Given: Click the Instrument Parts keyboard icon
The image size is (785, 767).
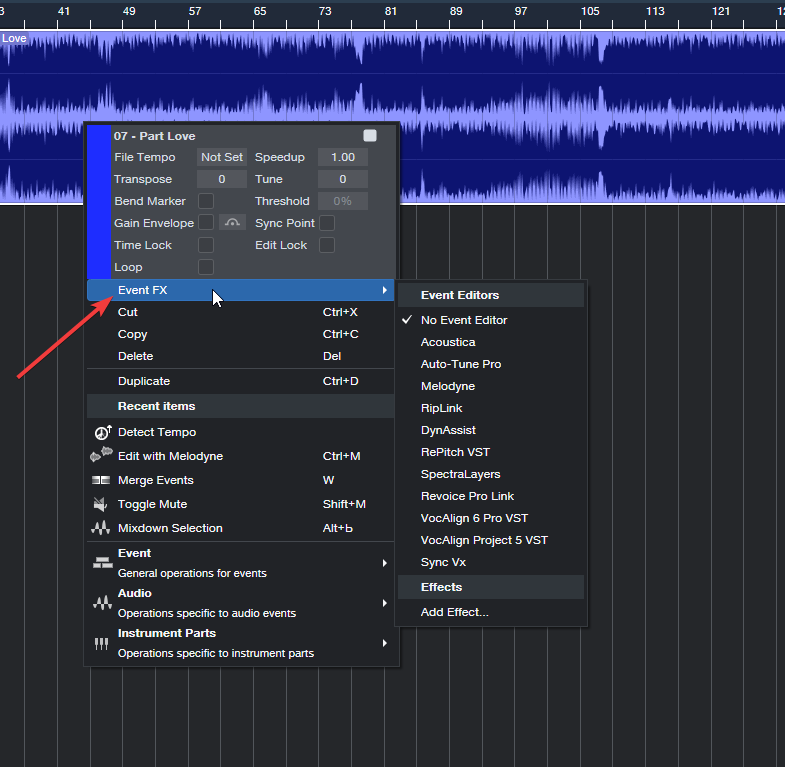Looking at the screenshot, I should 101,643.
